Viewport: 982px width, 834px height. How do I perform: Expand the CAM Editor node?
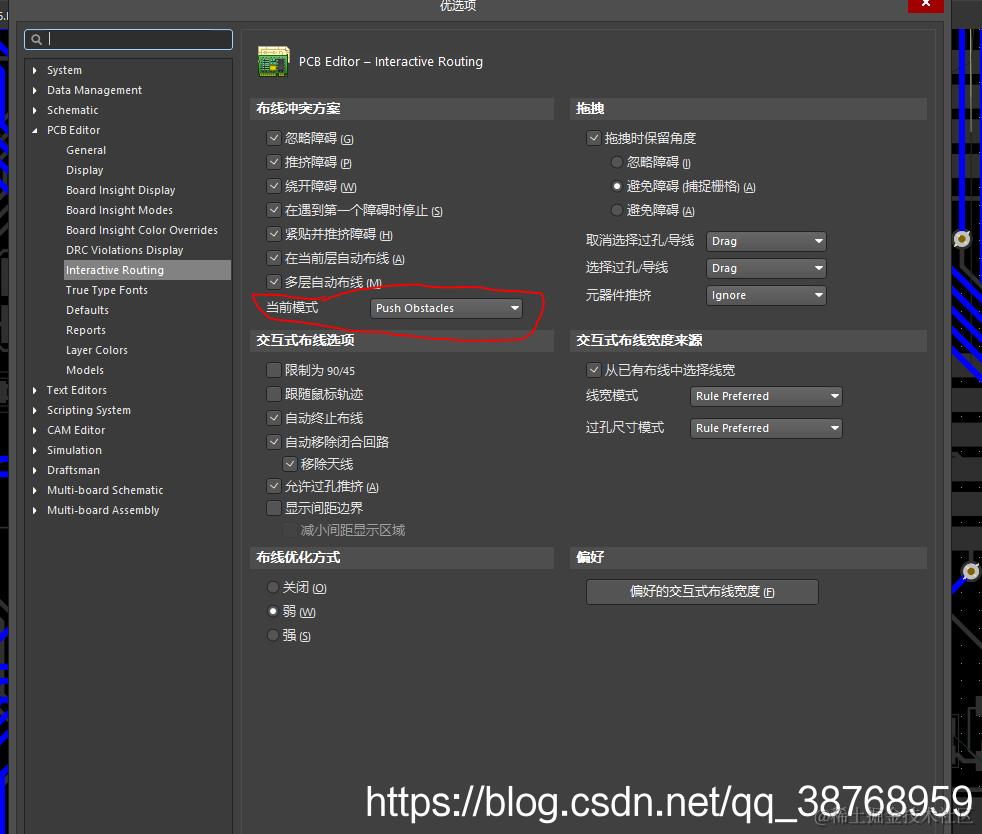coord(34,430)
